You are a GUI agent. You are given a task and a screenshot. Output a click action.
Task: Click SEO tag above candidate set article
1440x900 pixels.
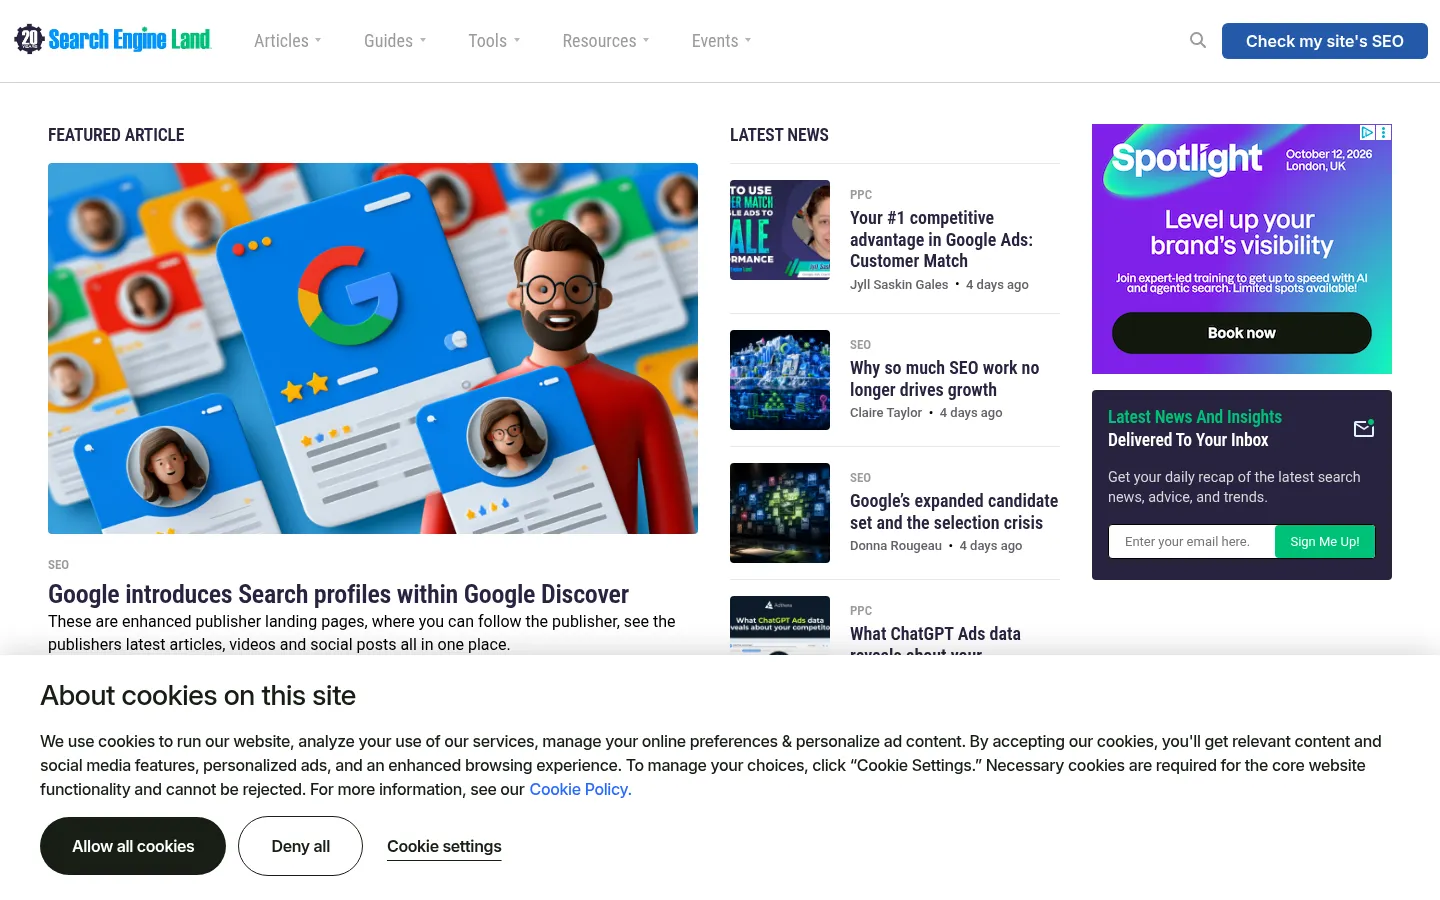click(x=860, y=478)
